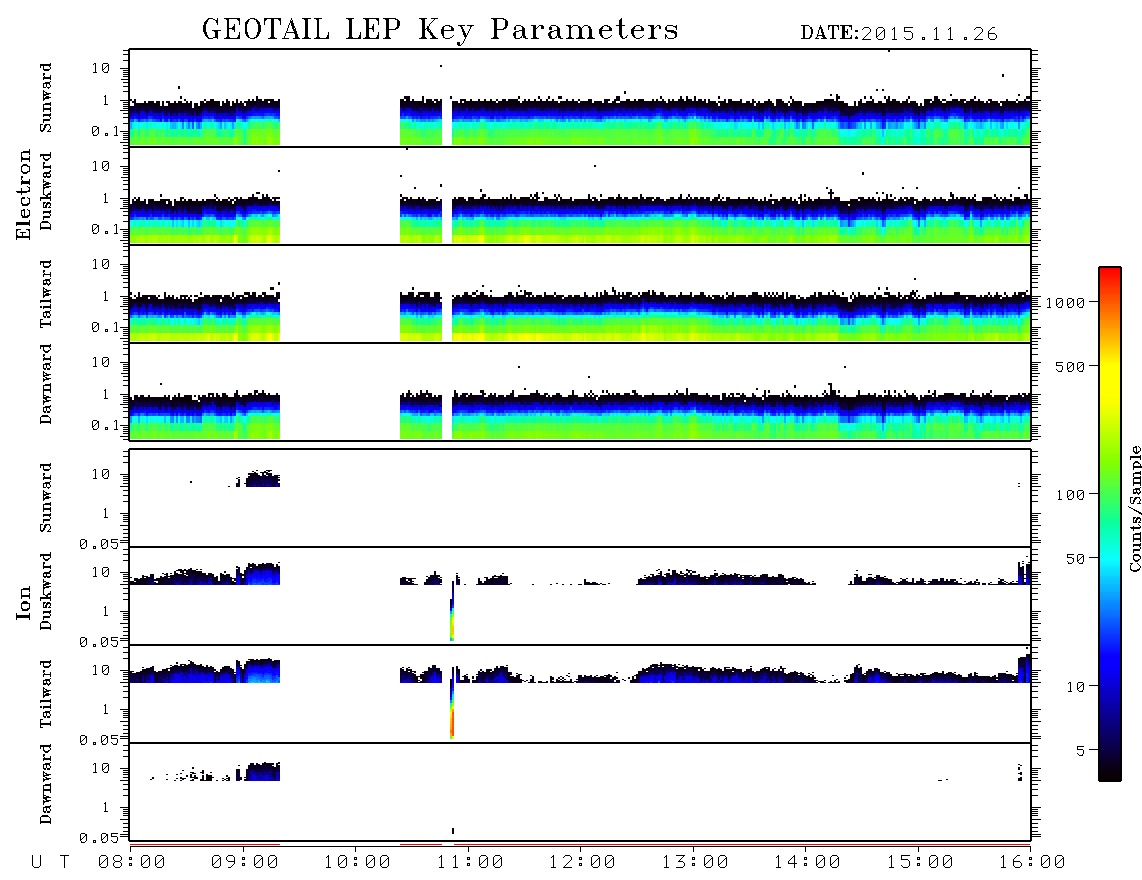
Task: Click the Electron Tailward axis label
Action: (46, 294)
